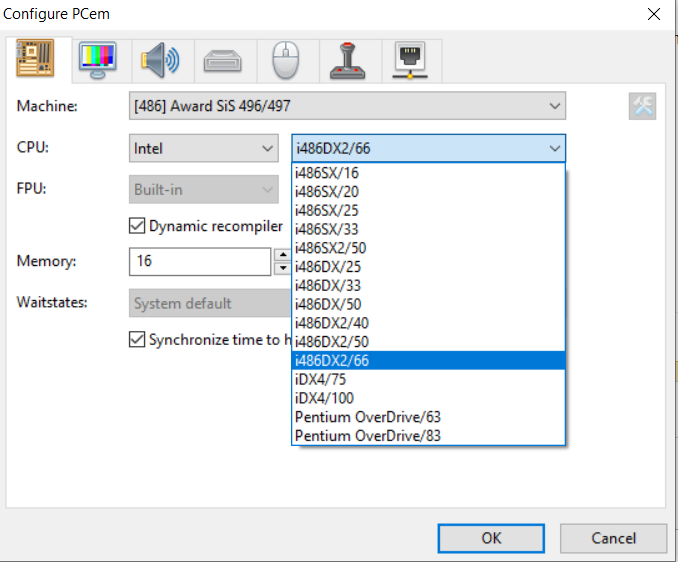
Task: Increase memory with the spinner up arrow
Action: pos(282,255)
